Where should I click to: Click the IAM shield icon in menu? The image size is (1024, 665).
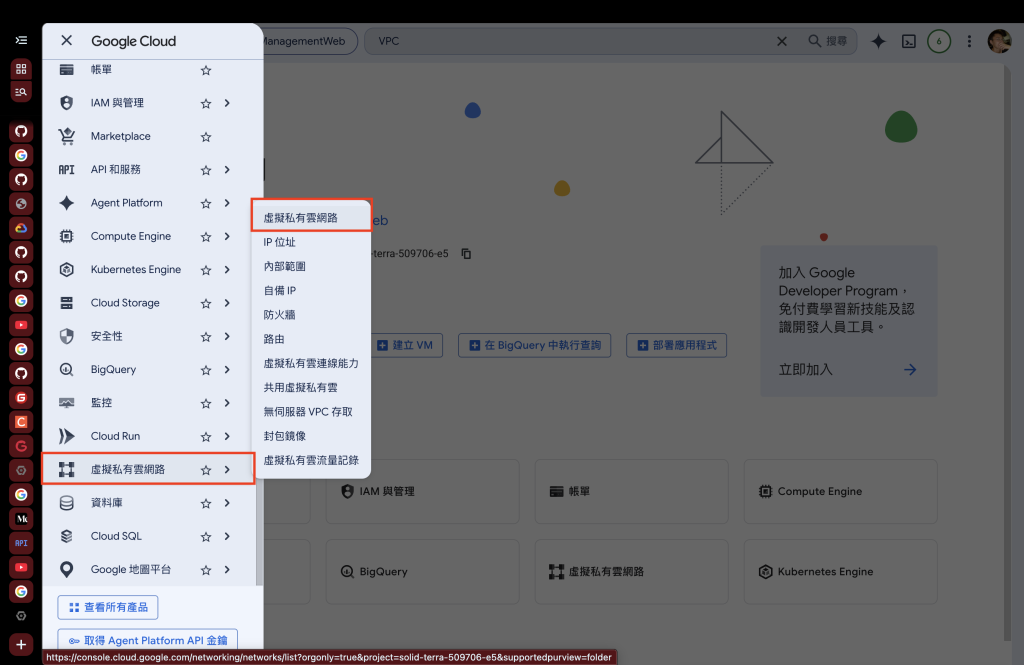67,103
